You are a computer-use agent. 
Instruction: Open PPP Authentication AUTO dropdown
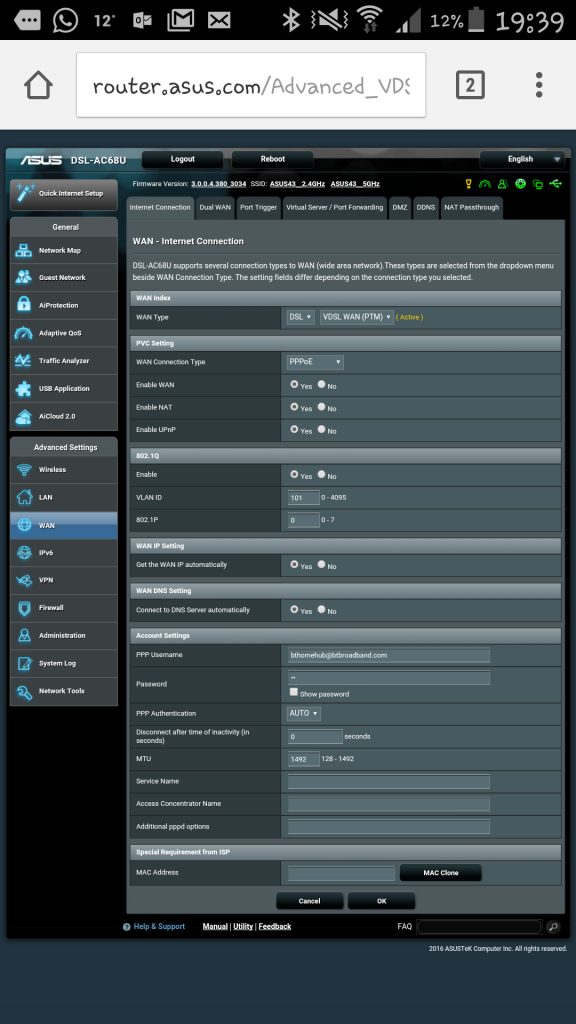pos(304,713)
